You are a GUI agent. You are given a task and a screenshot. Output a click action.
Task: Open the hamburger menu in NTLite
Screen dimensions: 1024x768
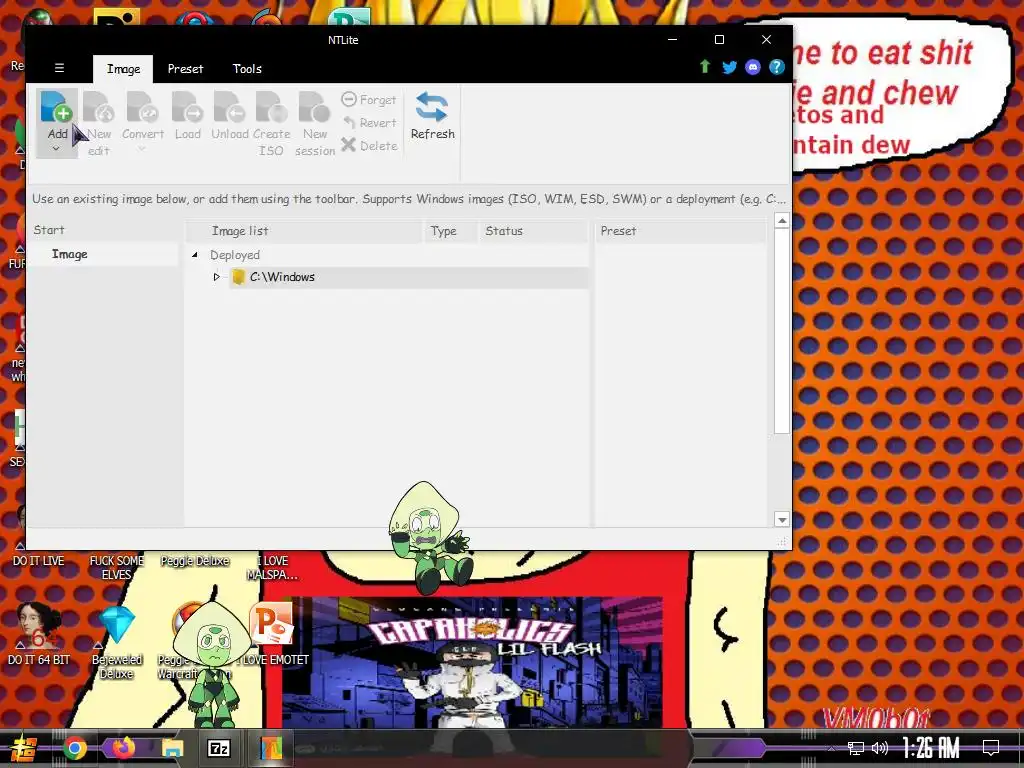point(59,68)
